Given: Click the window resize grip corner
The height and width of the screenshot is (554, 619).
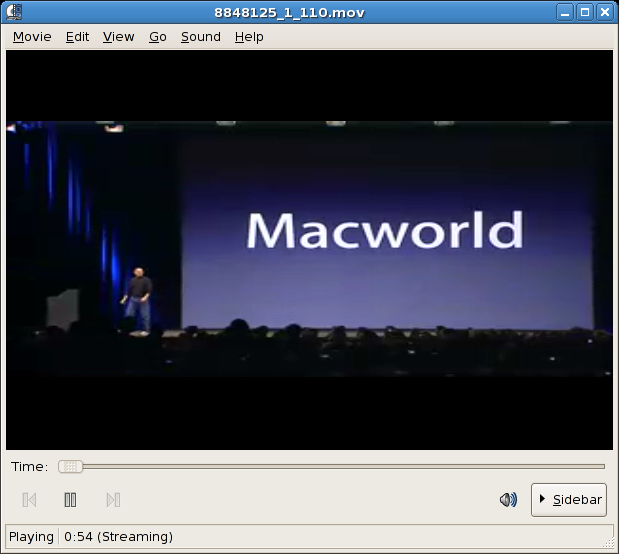Looking at the screenshot, I should 609,543.
